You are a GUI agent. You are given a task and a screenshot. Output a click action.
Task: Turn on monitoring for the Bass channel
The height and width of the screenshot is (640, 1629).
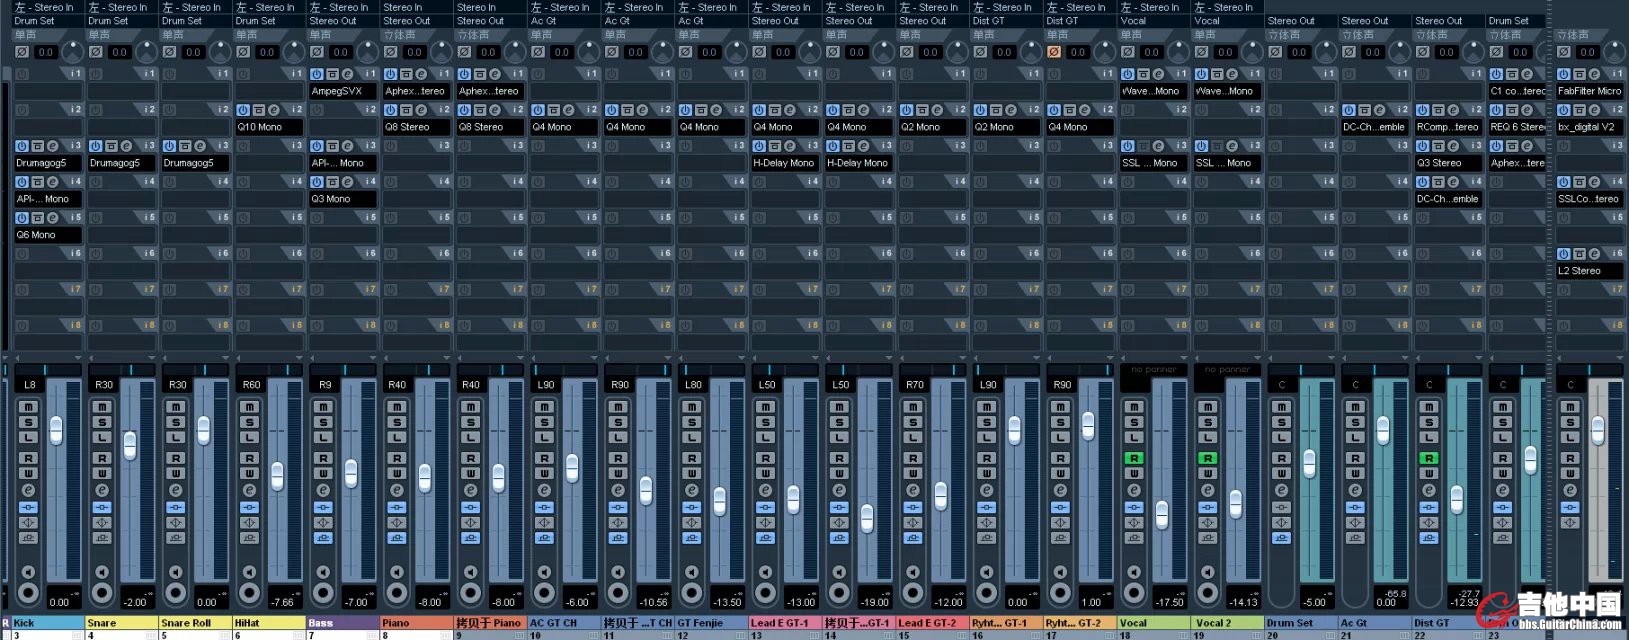coord(323,571)
